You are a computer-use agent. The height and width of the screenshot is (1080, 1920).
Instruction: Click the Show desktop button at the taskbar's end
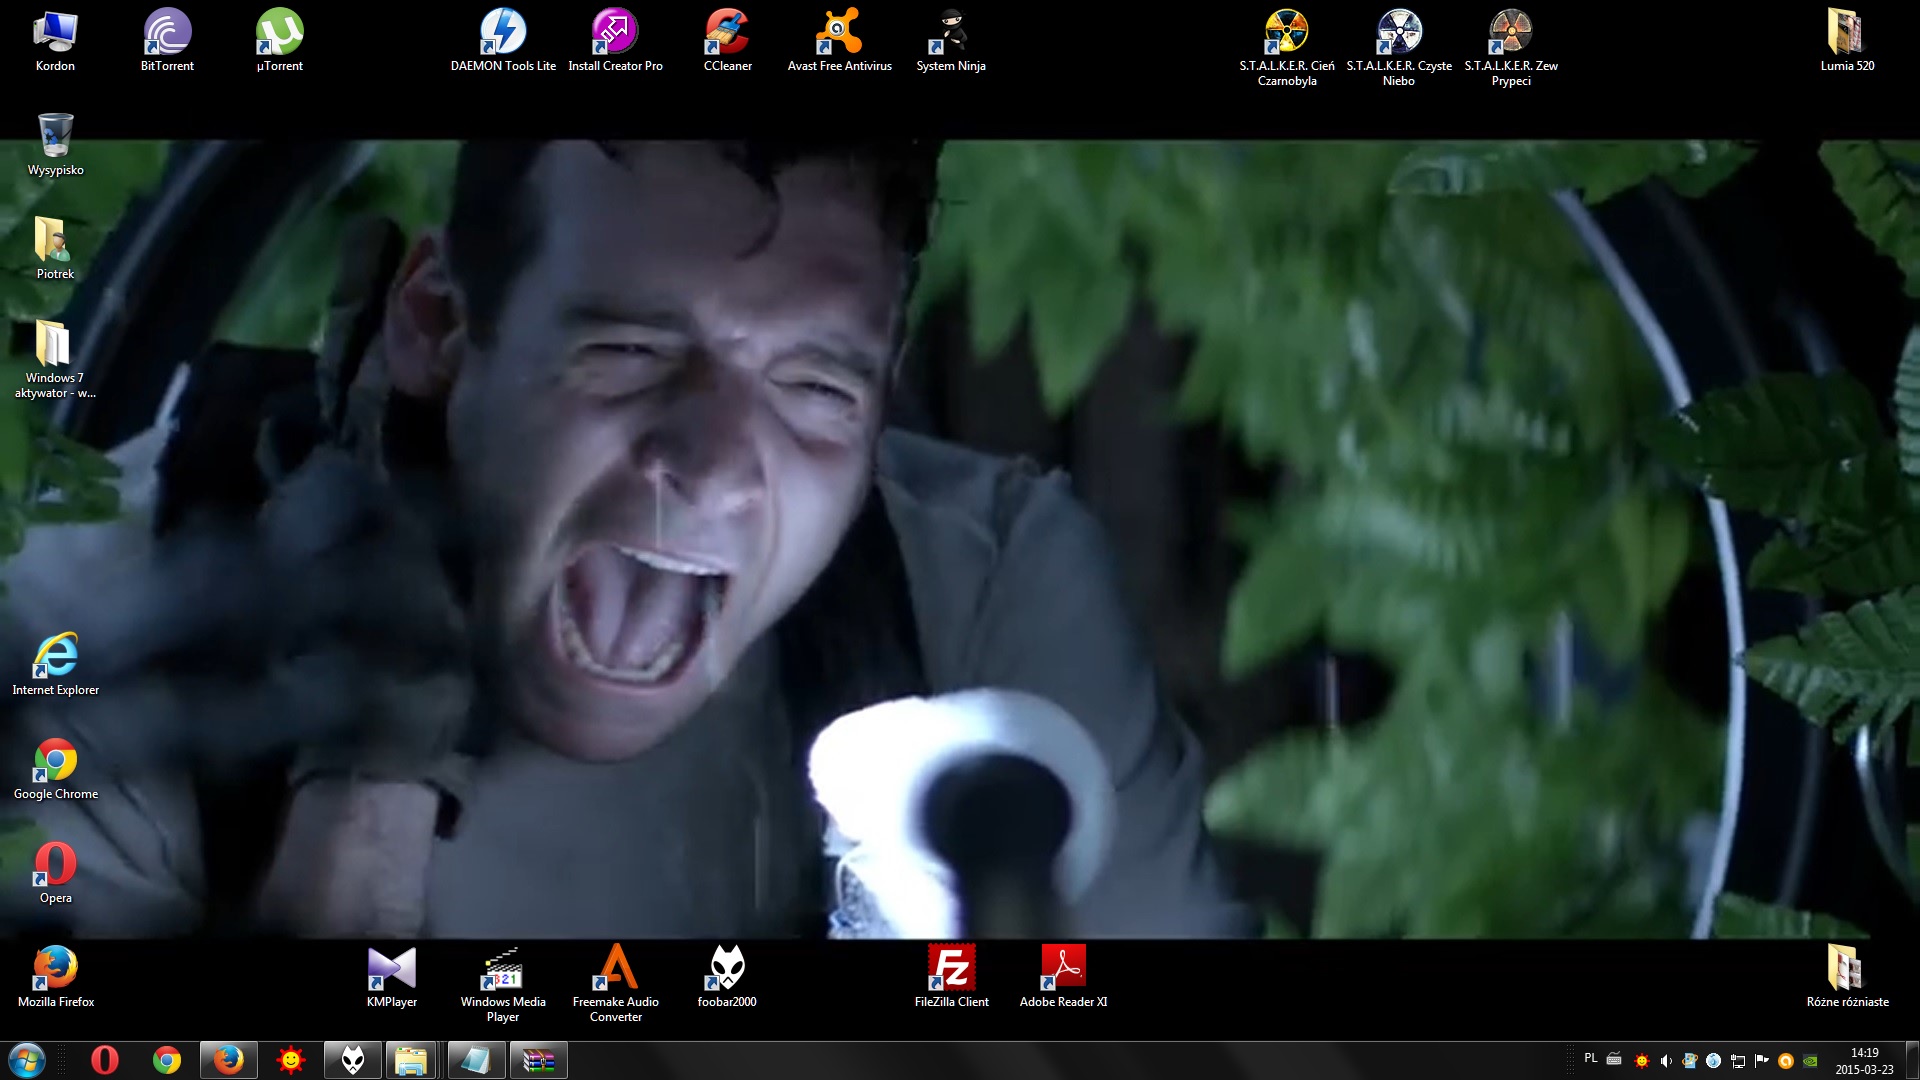pyautogui.click(x=1912, y=1060)
